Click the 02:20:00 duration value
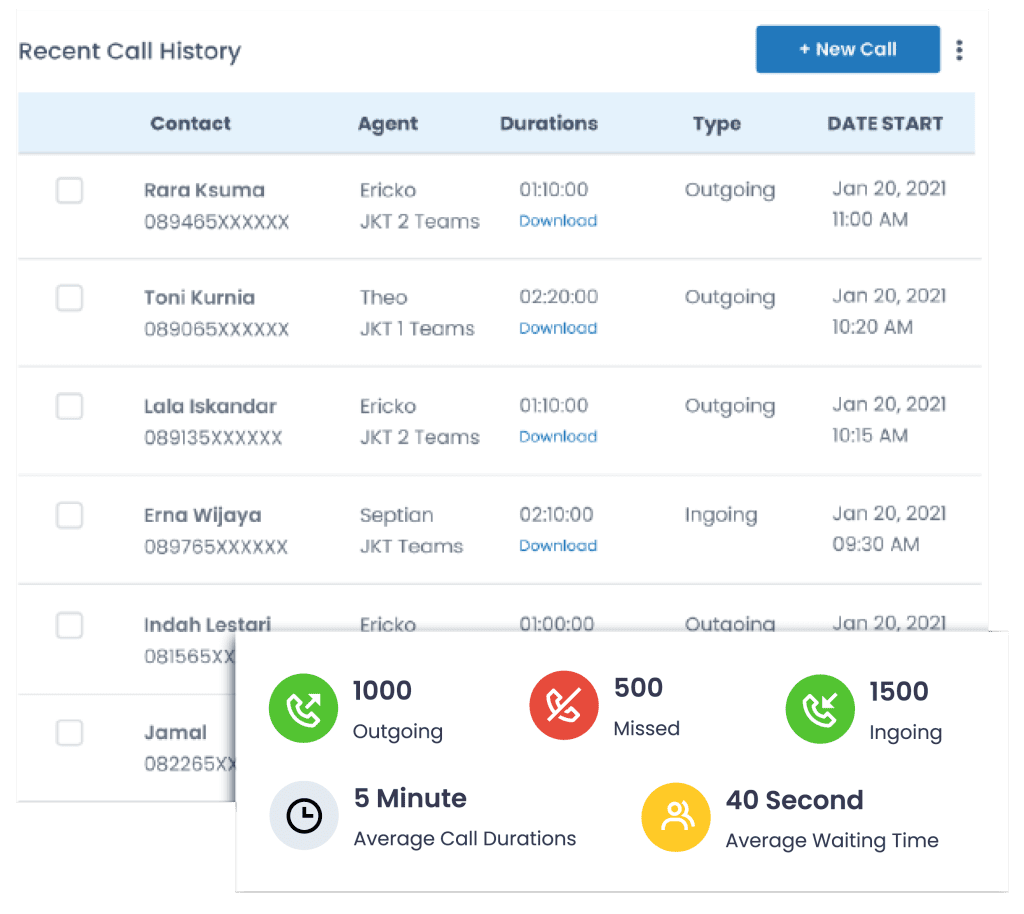 558,297
